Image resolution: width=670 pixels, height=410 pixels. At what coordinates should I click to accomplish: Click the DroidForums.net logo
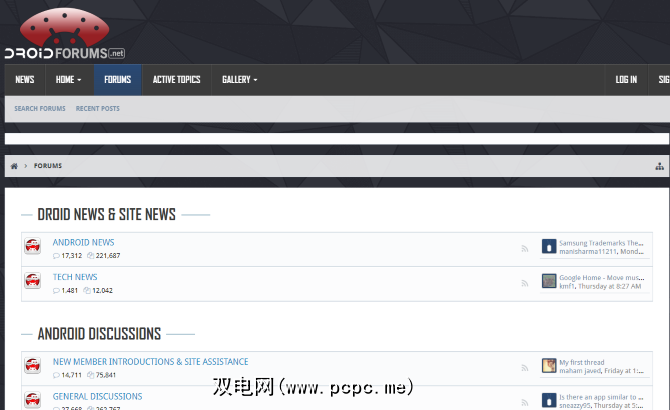pyautogui.click(x=65, y=34)
